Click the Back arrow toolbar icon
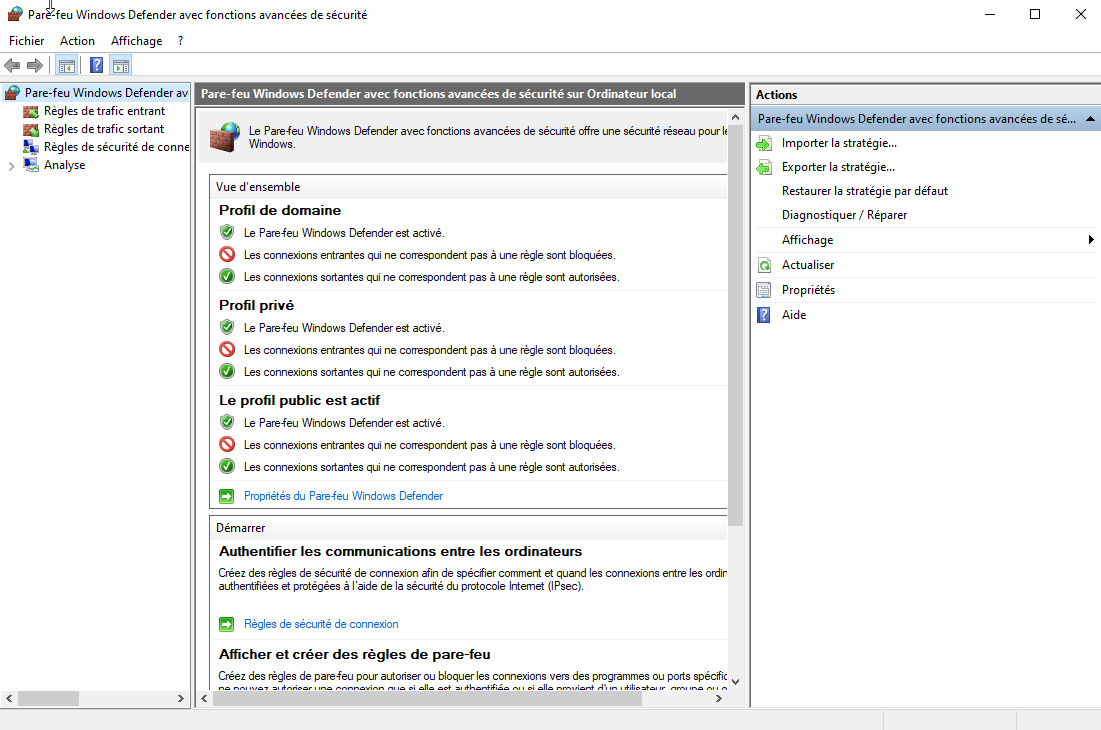 point(12,66)
